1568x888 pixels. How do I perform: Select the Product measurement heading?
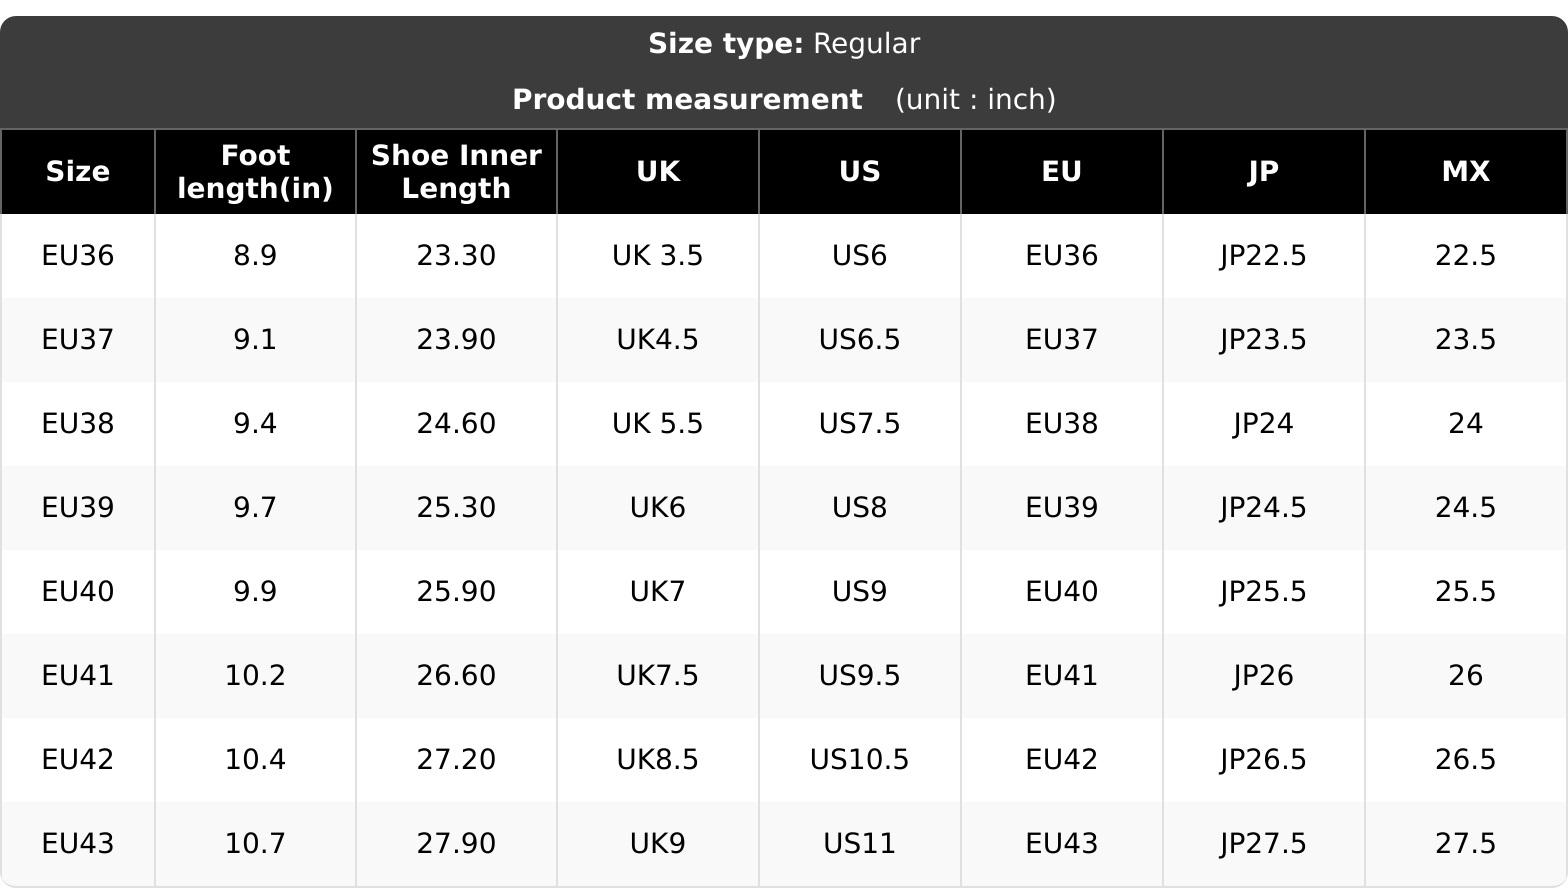coord(687,100)
